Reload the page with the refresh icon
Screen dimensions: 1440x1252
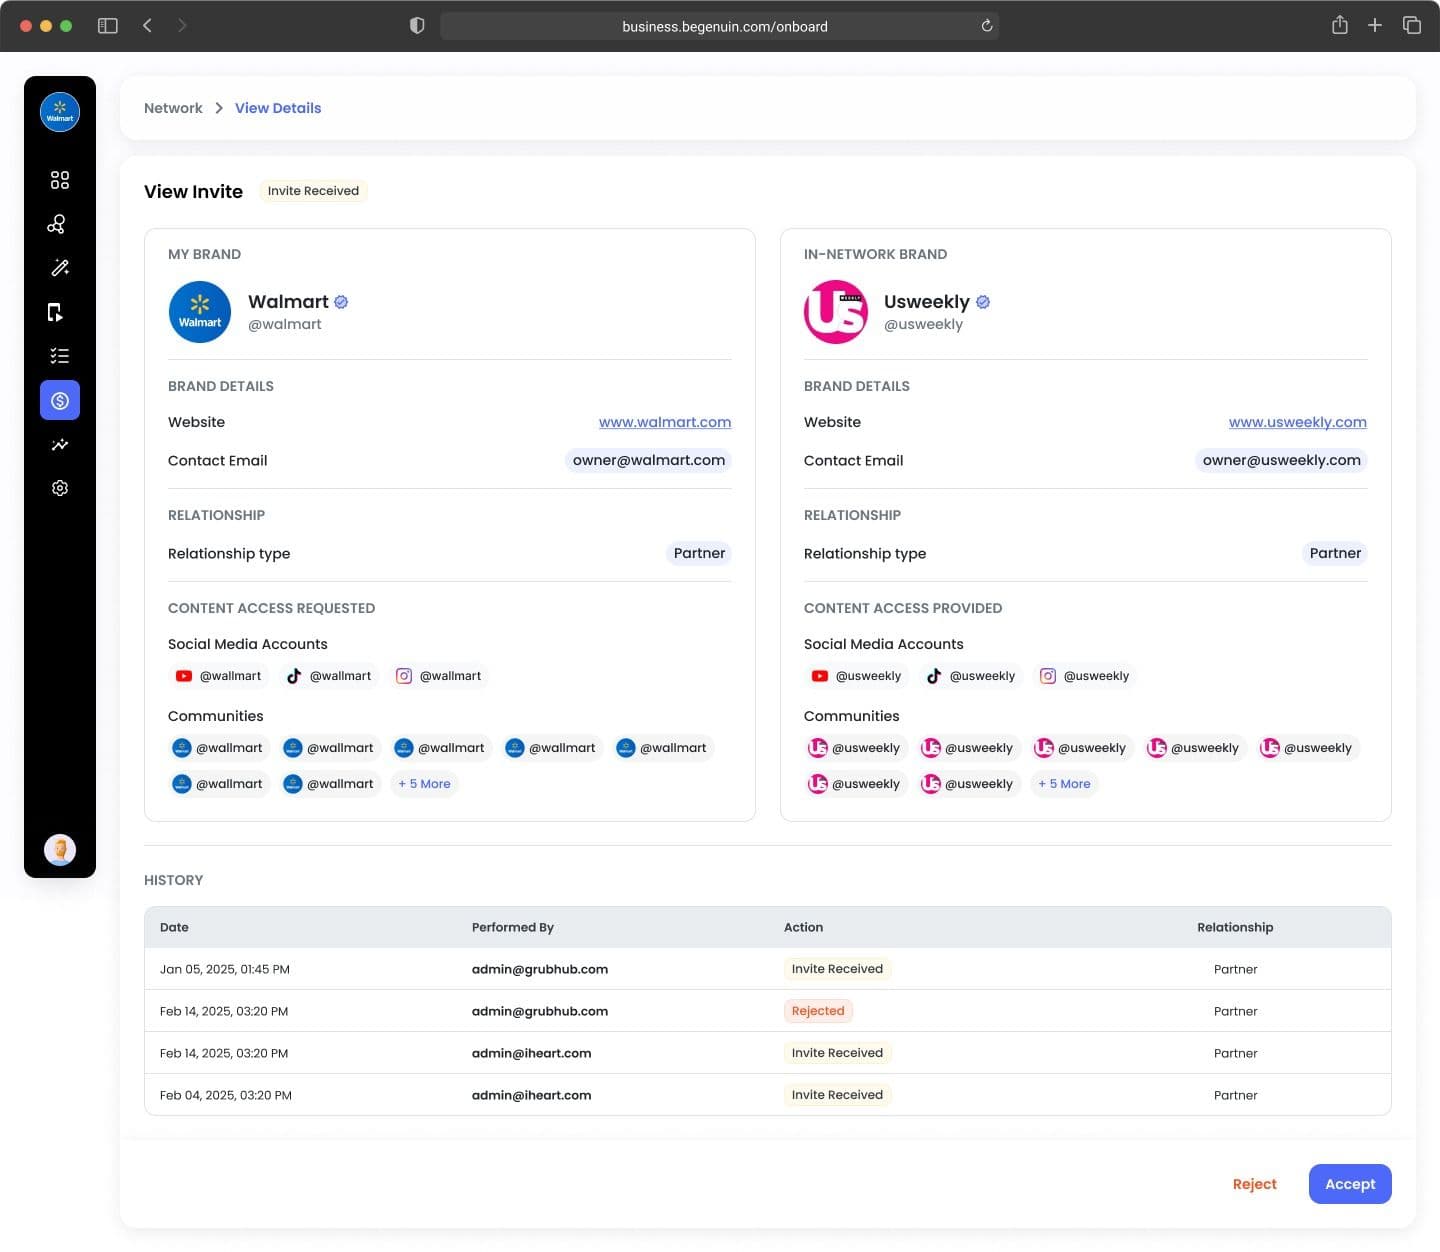pos(987,26)
